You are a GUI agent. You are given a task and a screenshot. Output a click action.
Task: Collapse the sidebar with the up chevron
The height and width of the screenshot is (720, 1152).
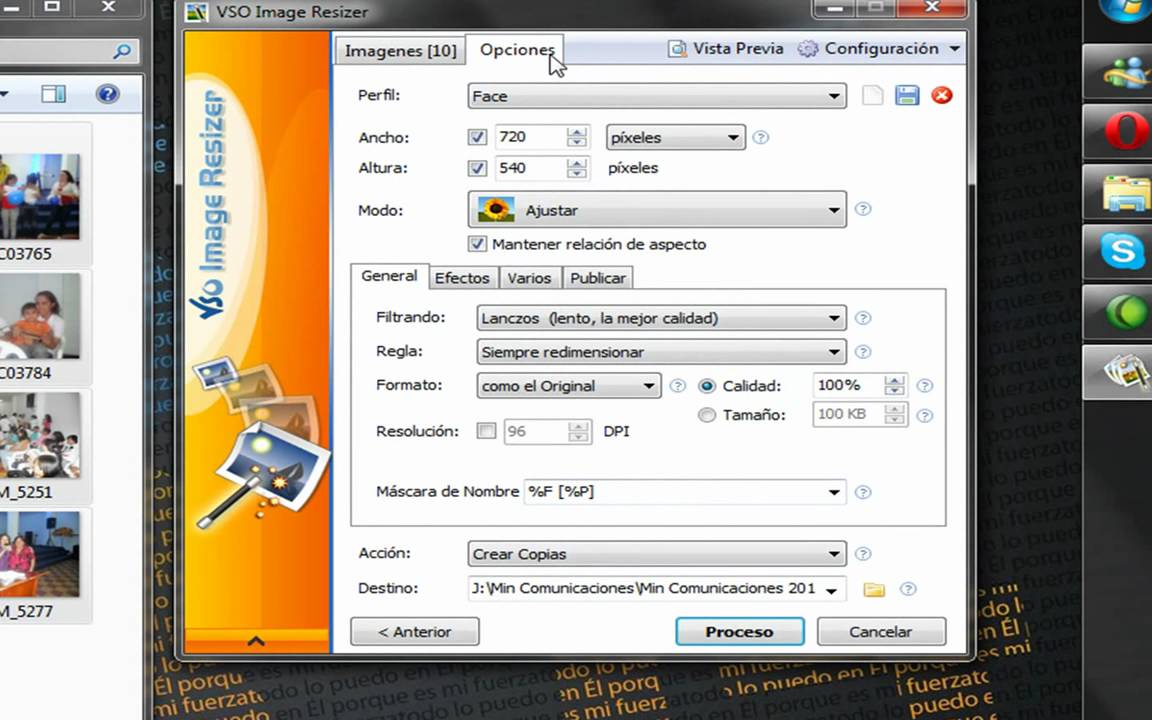(x=256, y=641)
